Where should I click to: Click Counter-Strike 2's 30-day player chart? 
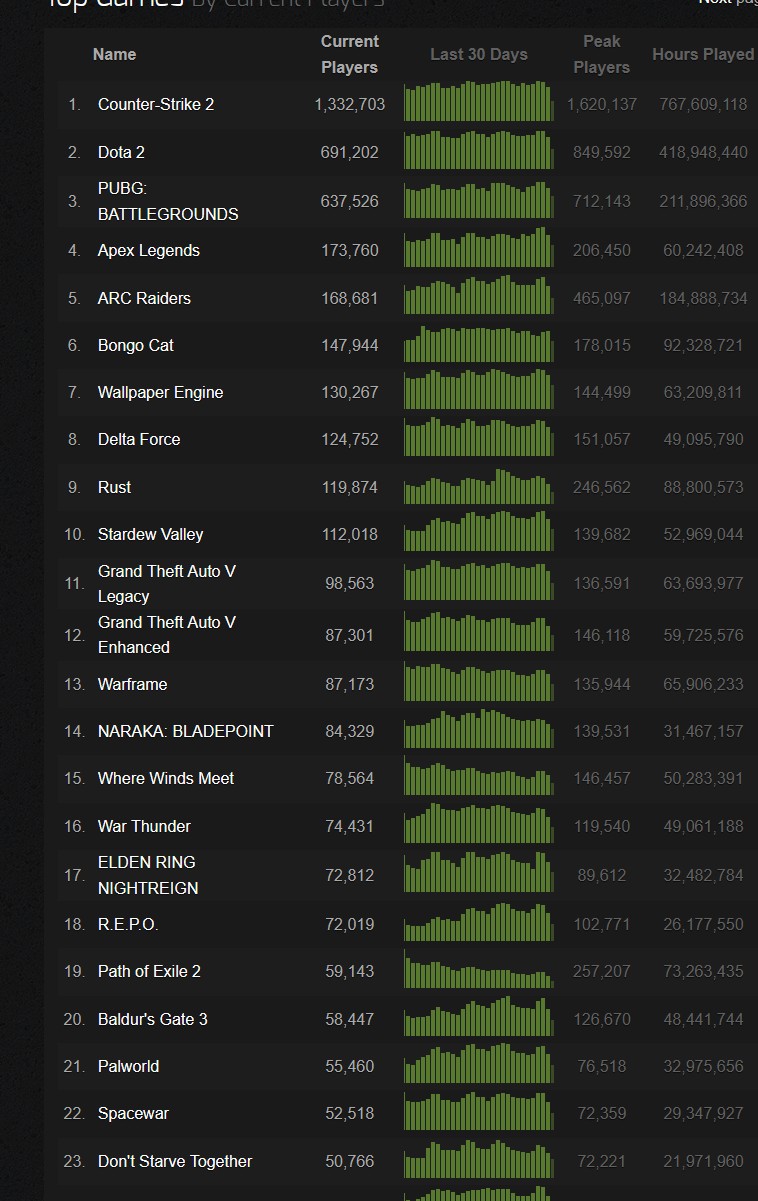coord(479,102)
